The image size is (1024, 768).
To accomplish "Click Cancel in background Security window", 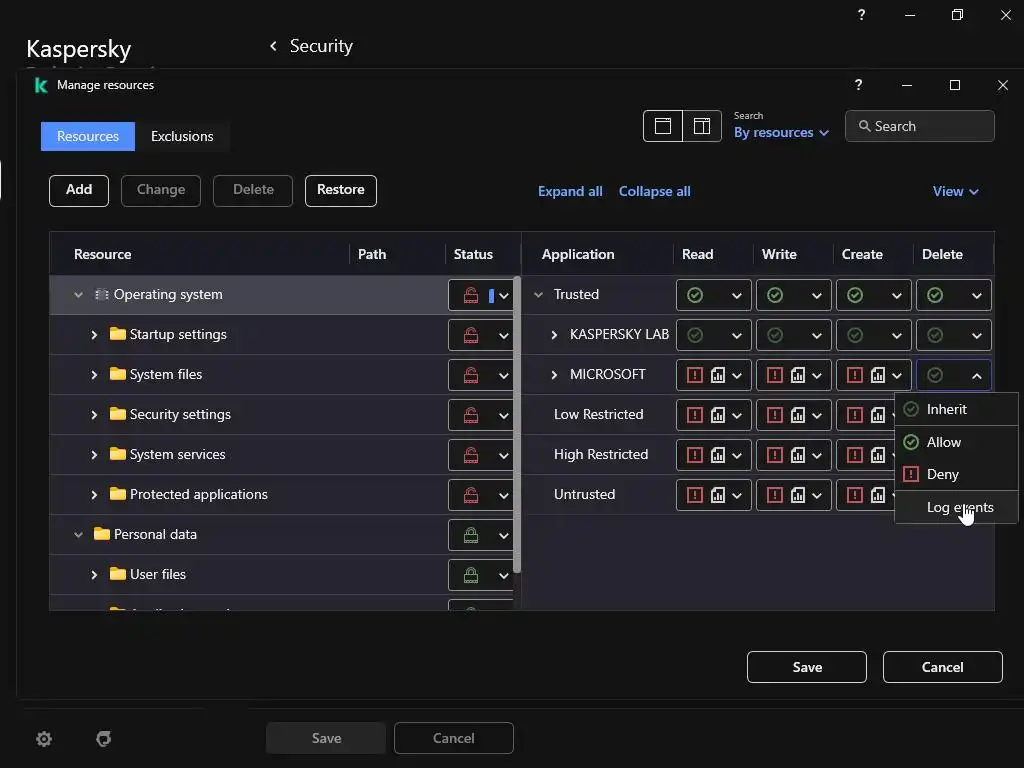I will tap(454, 738).
